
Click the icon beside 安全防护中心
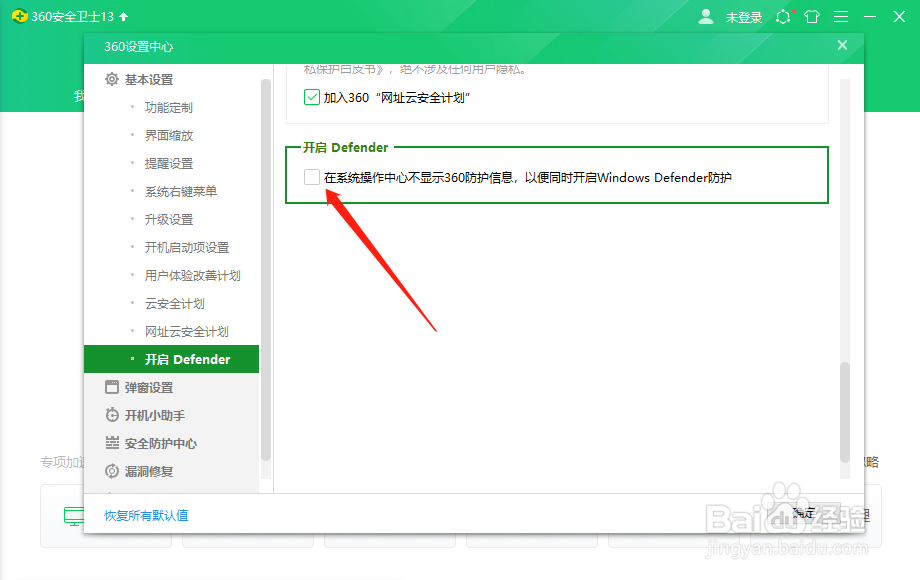coord(111,443)
